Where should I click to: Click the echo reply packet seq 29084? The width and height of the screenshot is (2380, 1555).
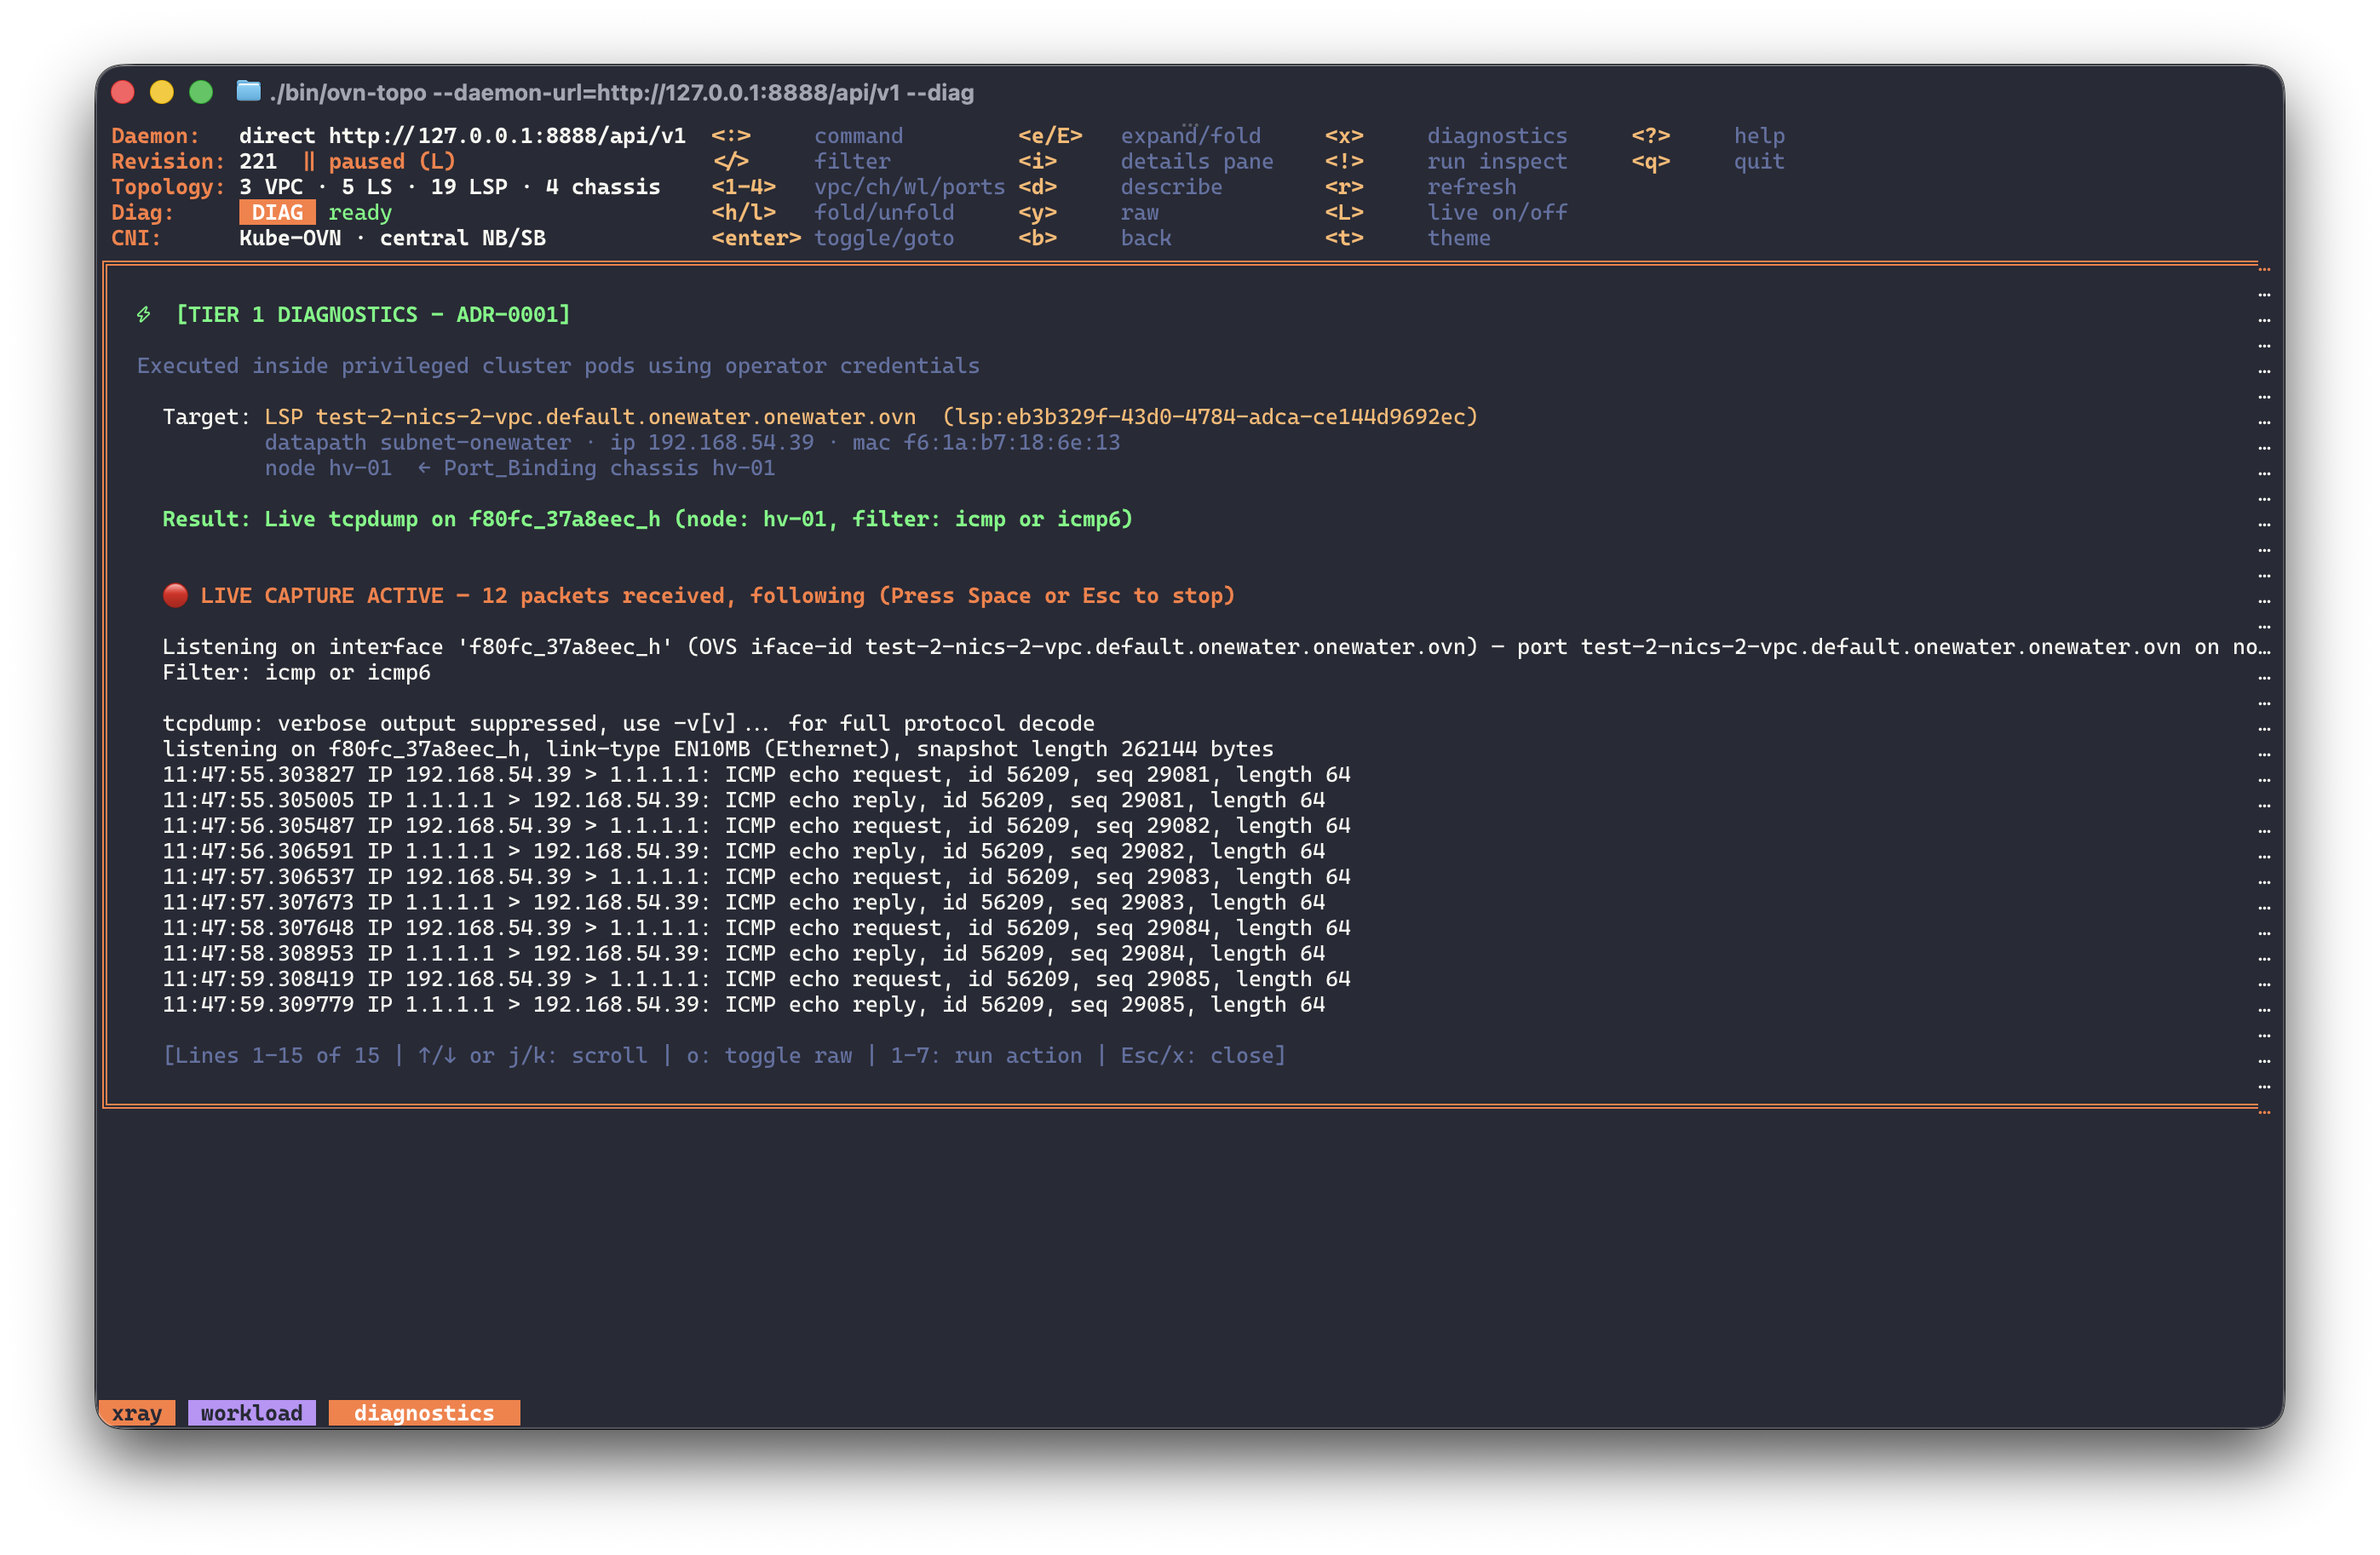[x=744, y=954]
